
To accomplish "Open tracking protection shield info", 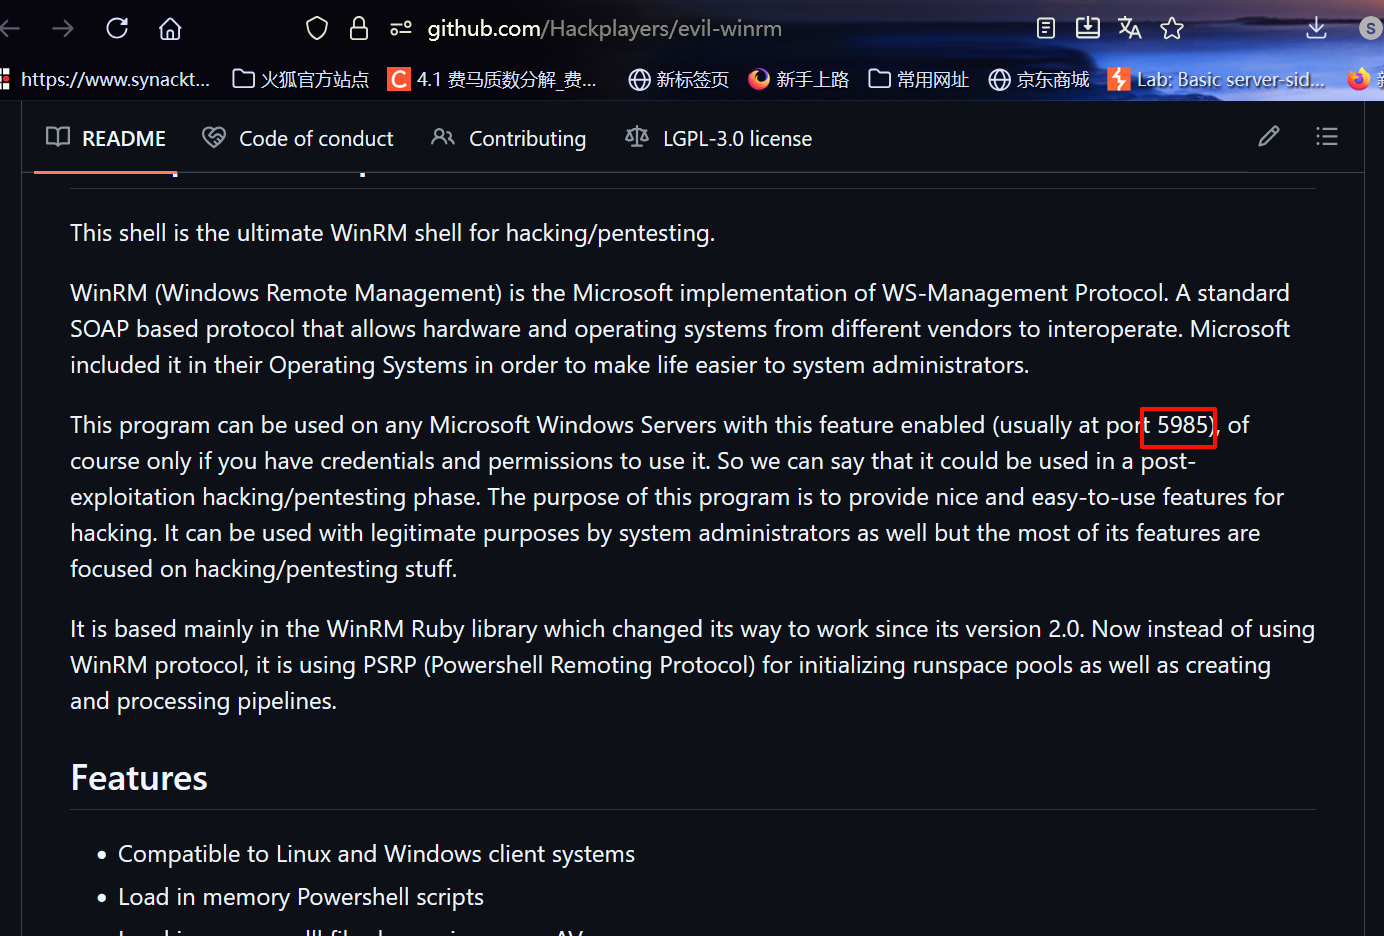I will click(x=317, y=29).
